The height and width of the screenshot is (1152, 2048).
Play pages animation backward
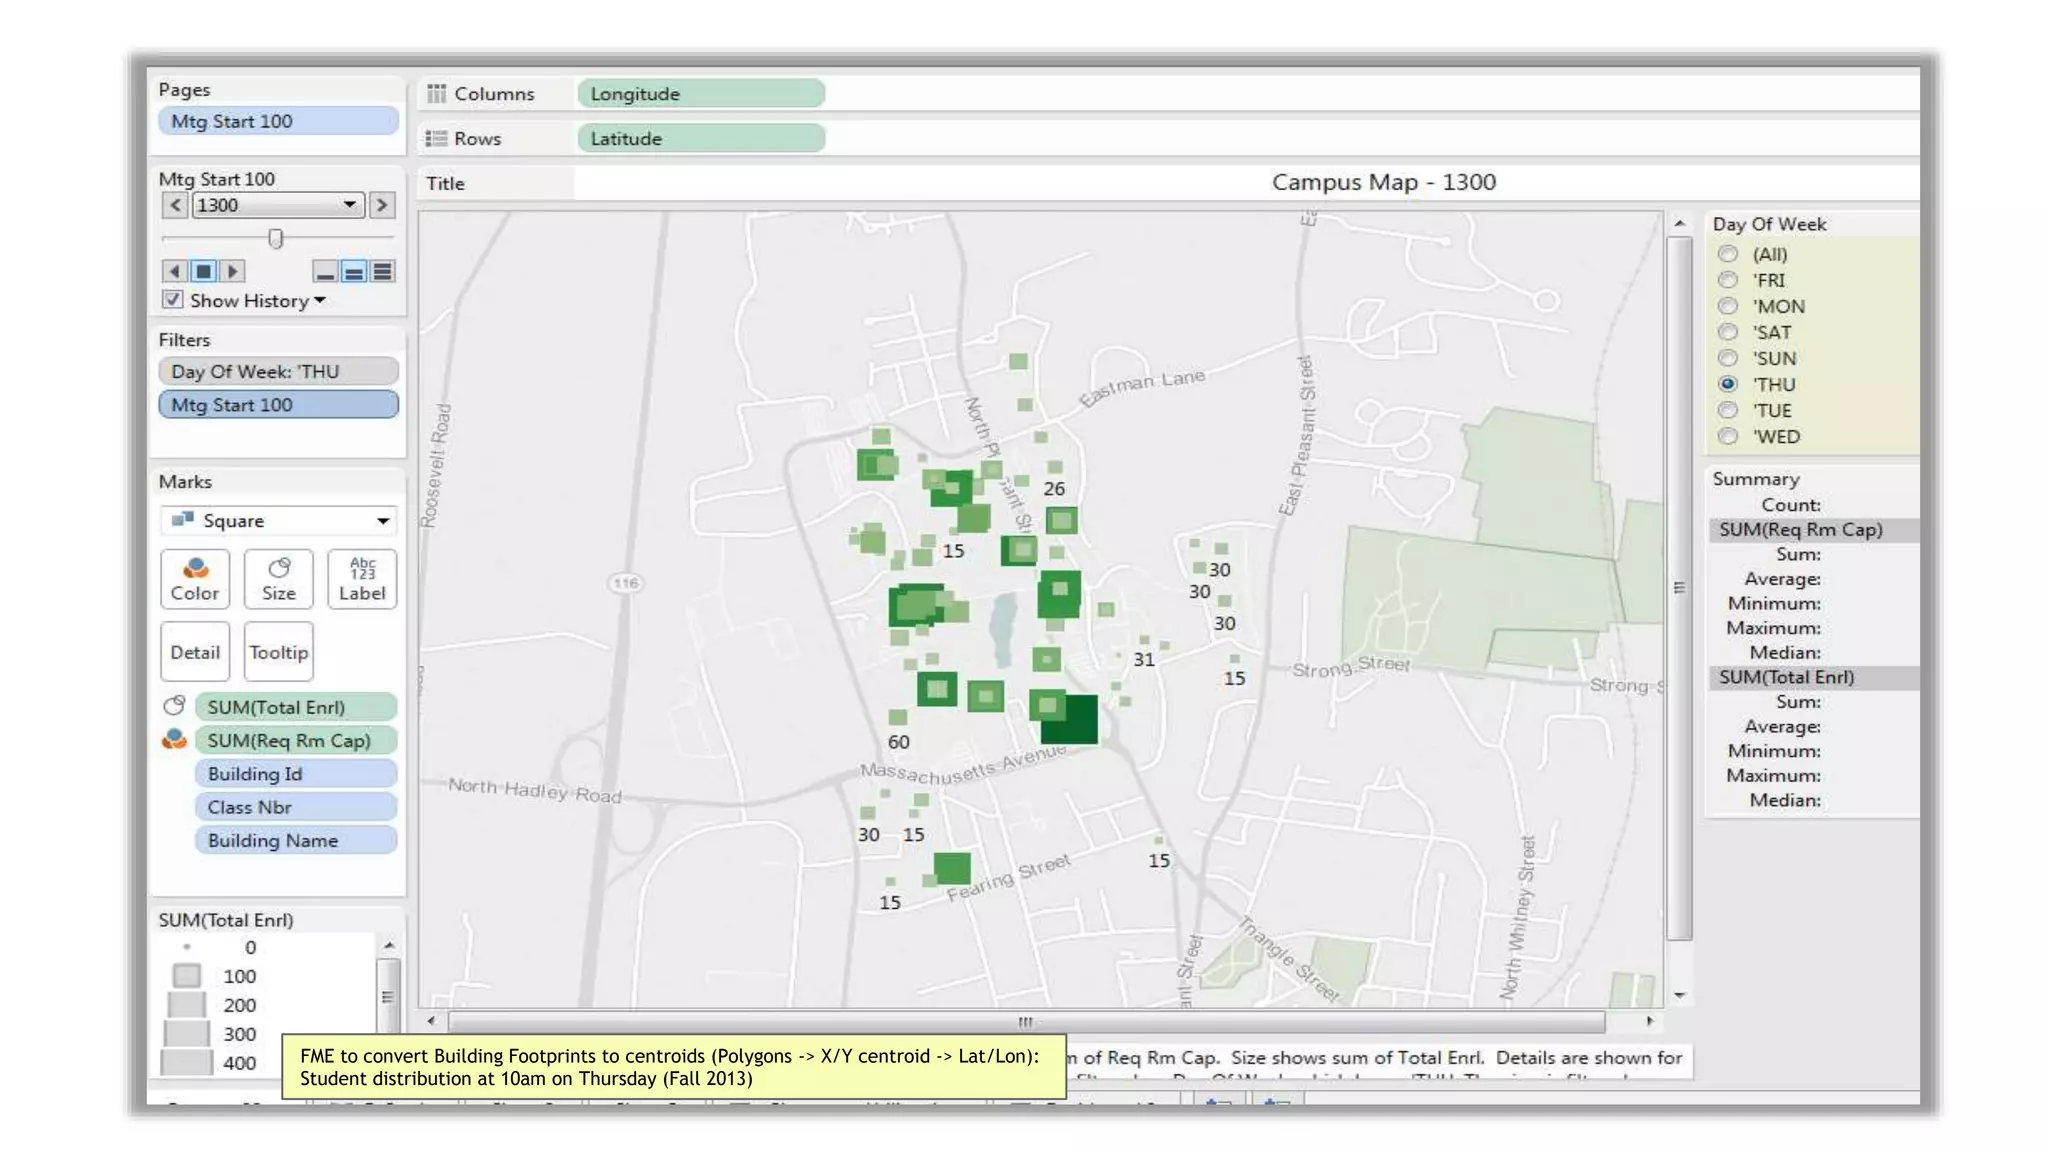(175, 271)
